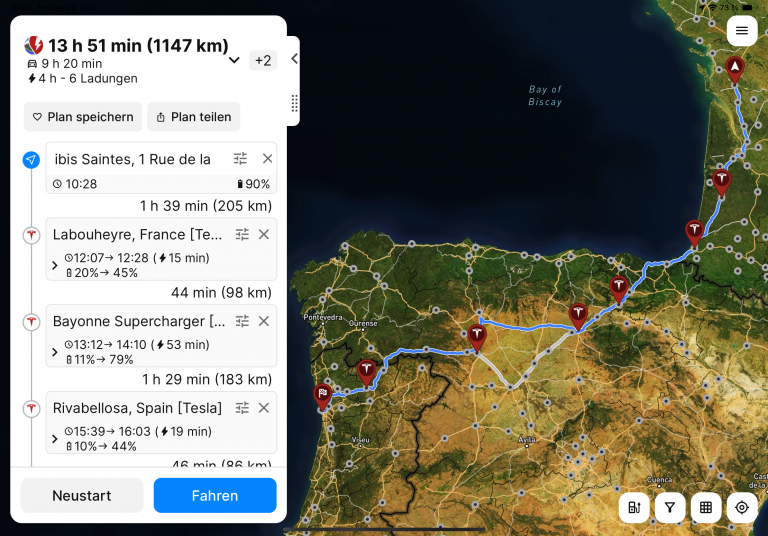Click the start location arrow icon

click(31, 160)
